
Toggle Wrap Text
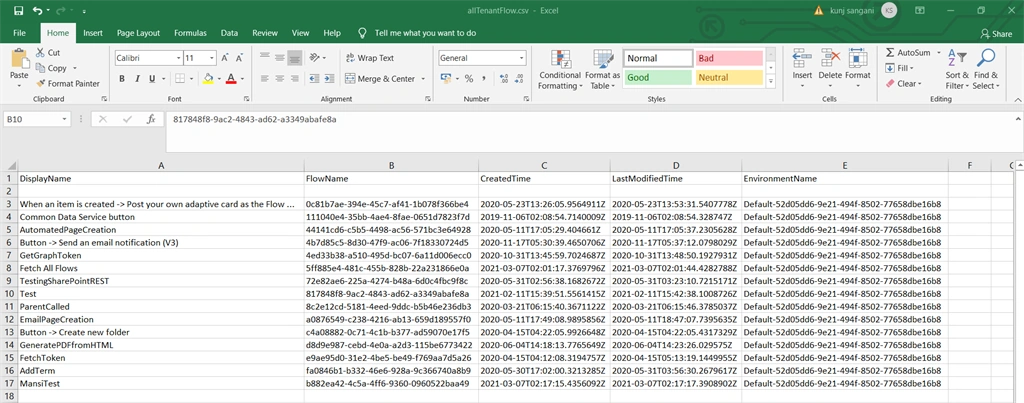[370, 58]
